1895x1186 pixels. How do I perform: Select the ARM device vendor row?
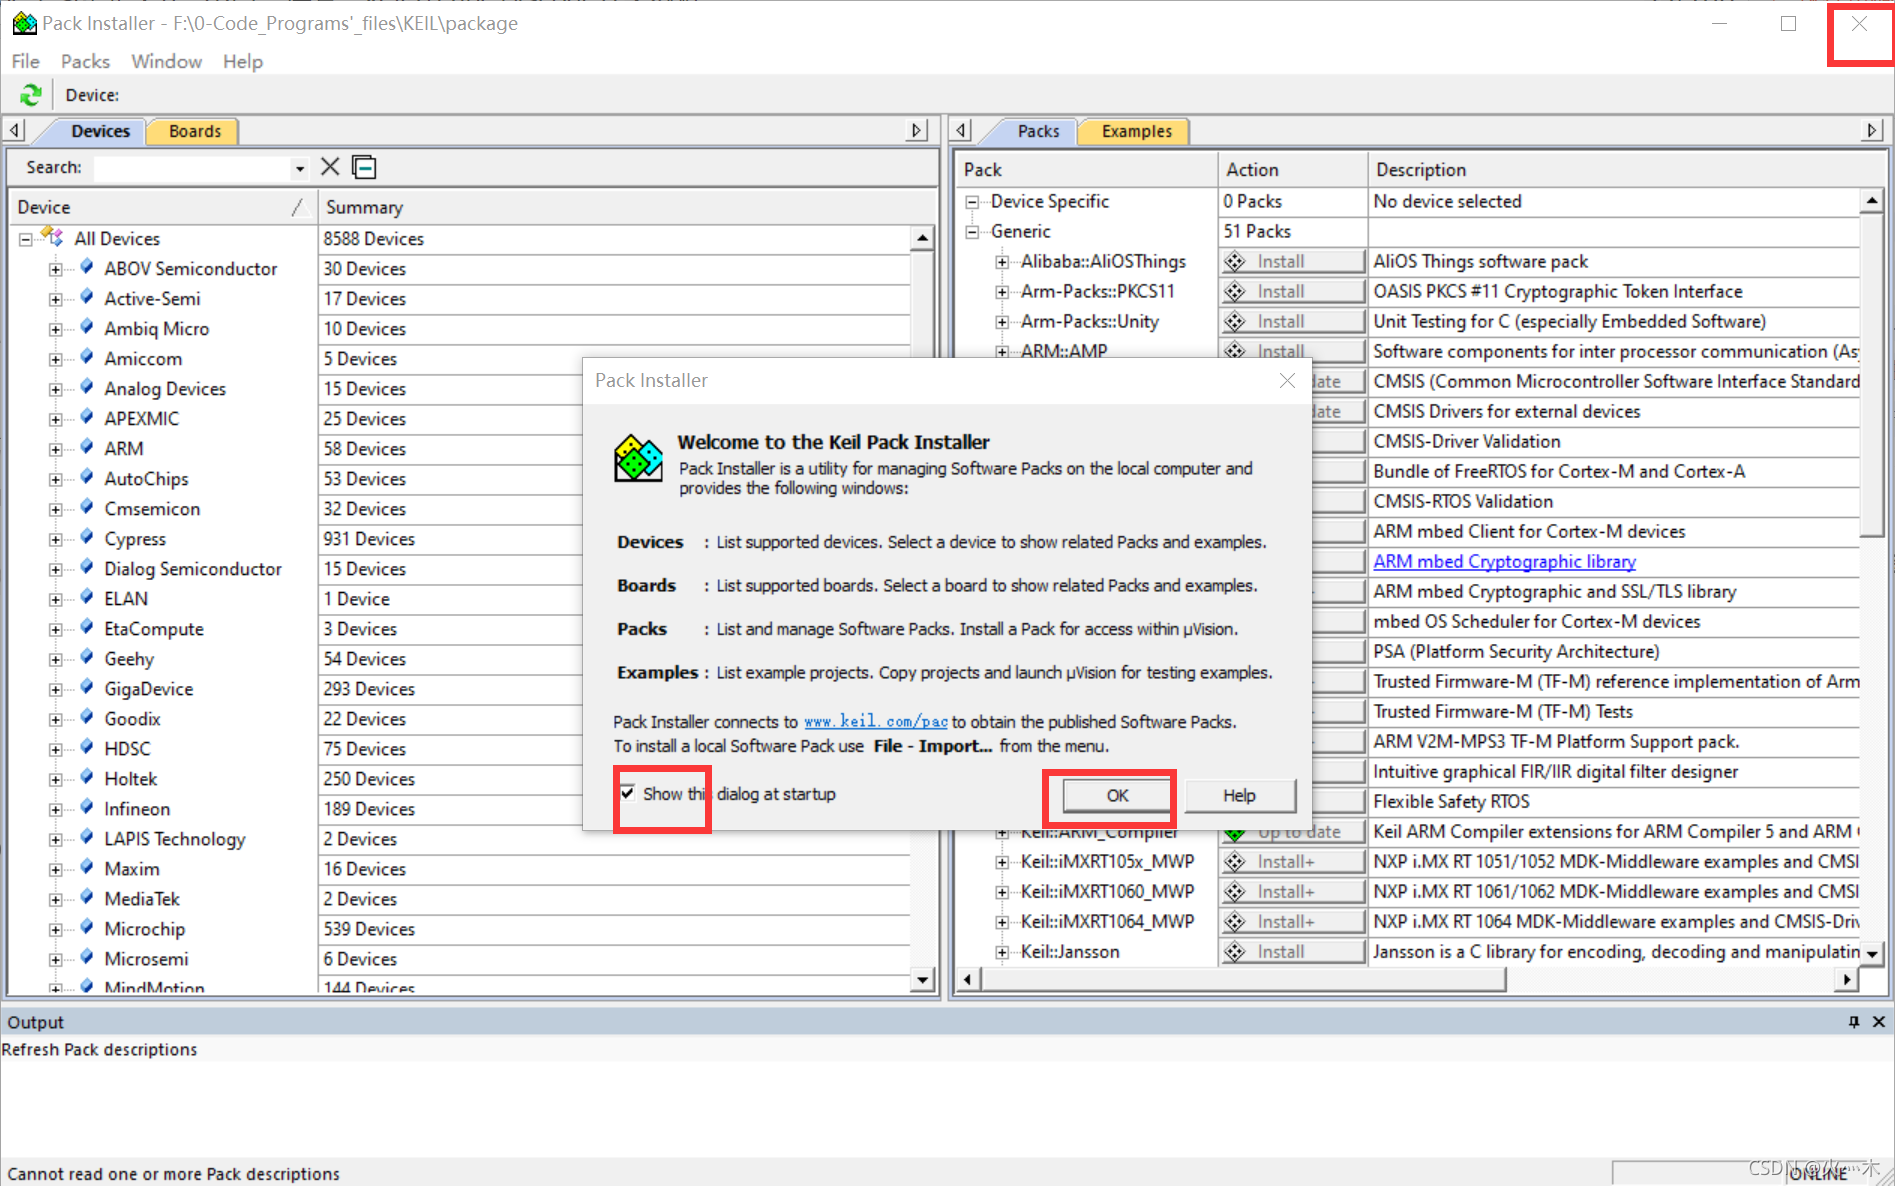[x=124, y=448]
